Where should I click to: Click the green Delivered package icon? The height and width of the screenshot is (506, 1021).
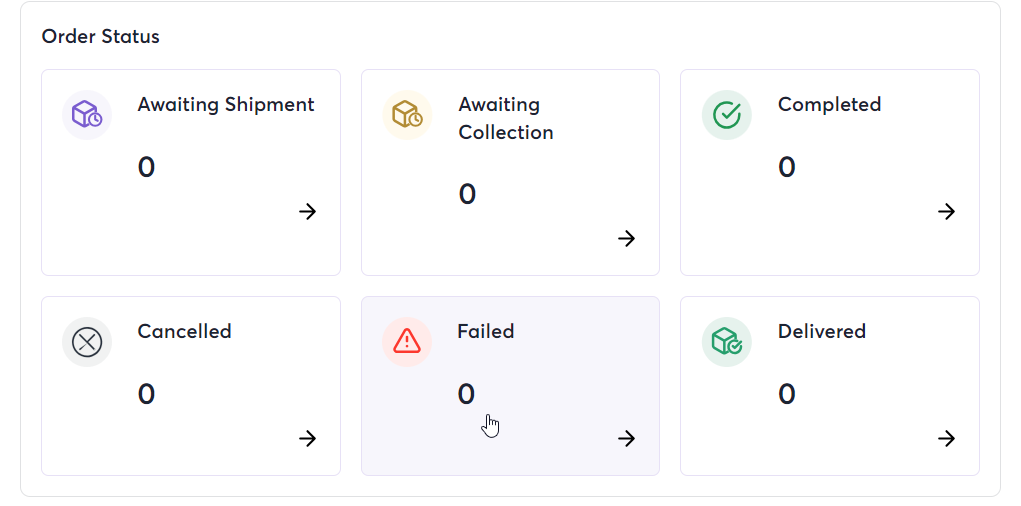[727, 342]
